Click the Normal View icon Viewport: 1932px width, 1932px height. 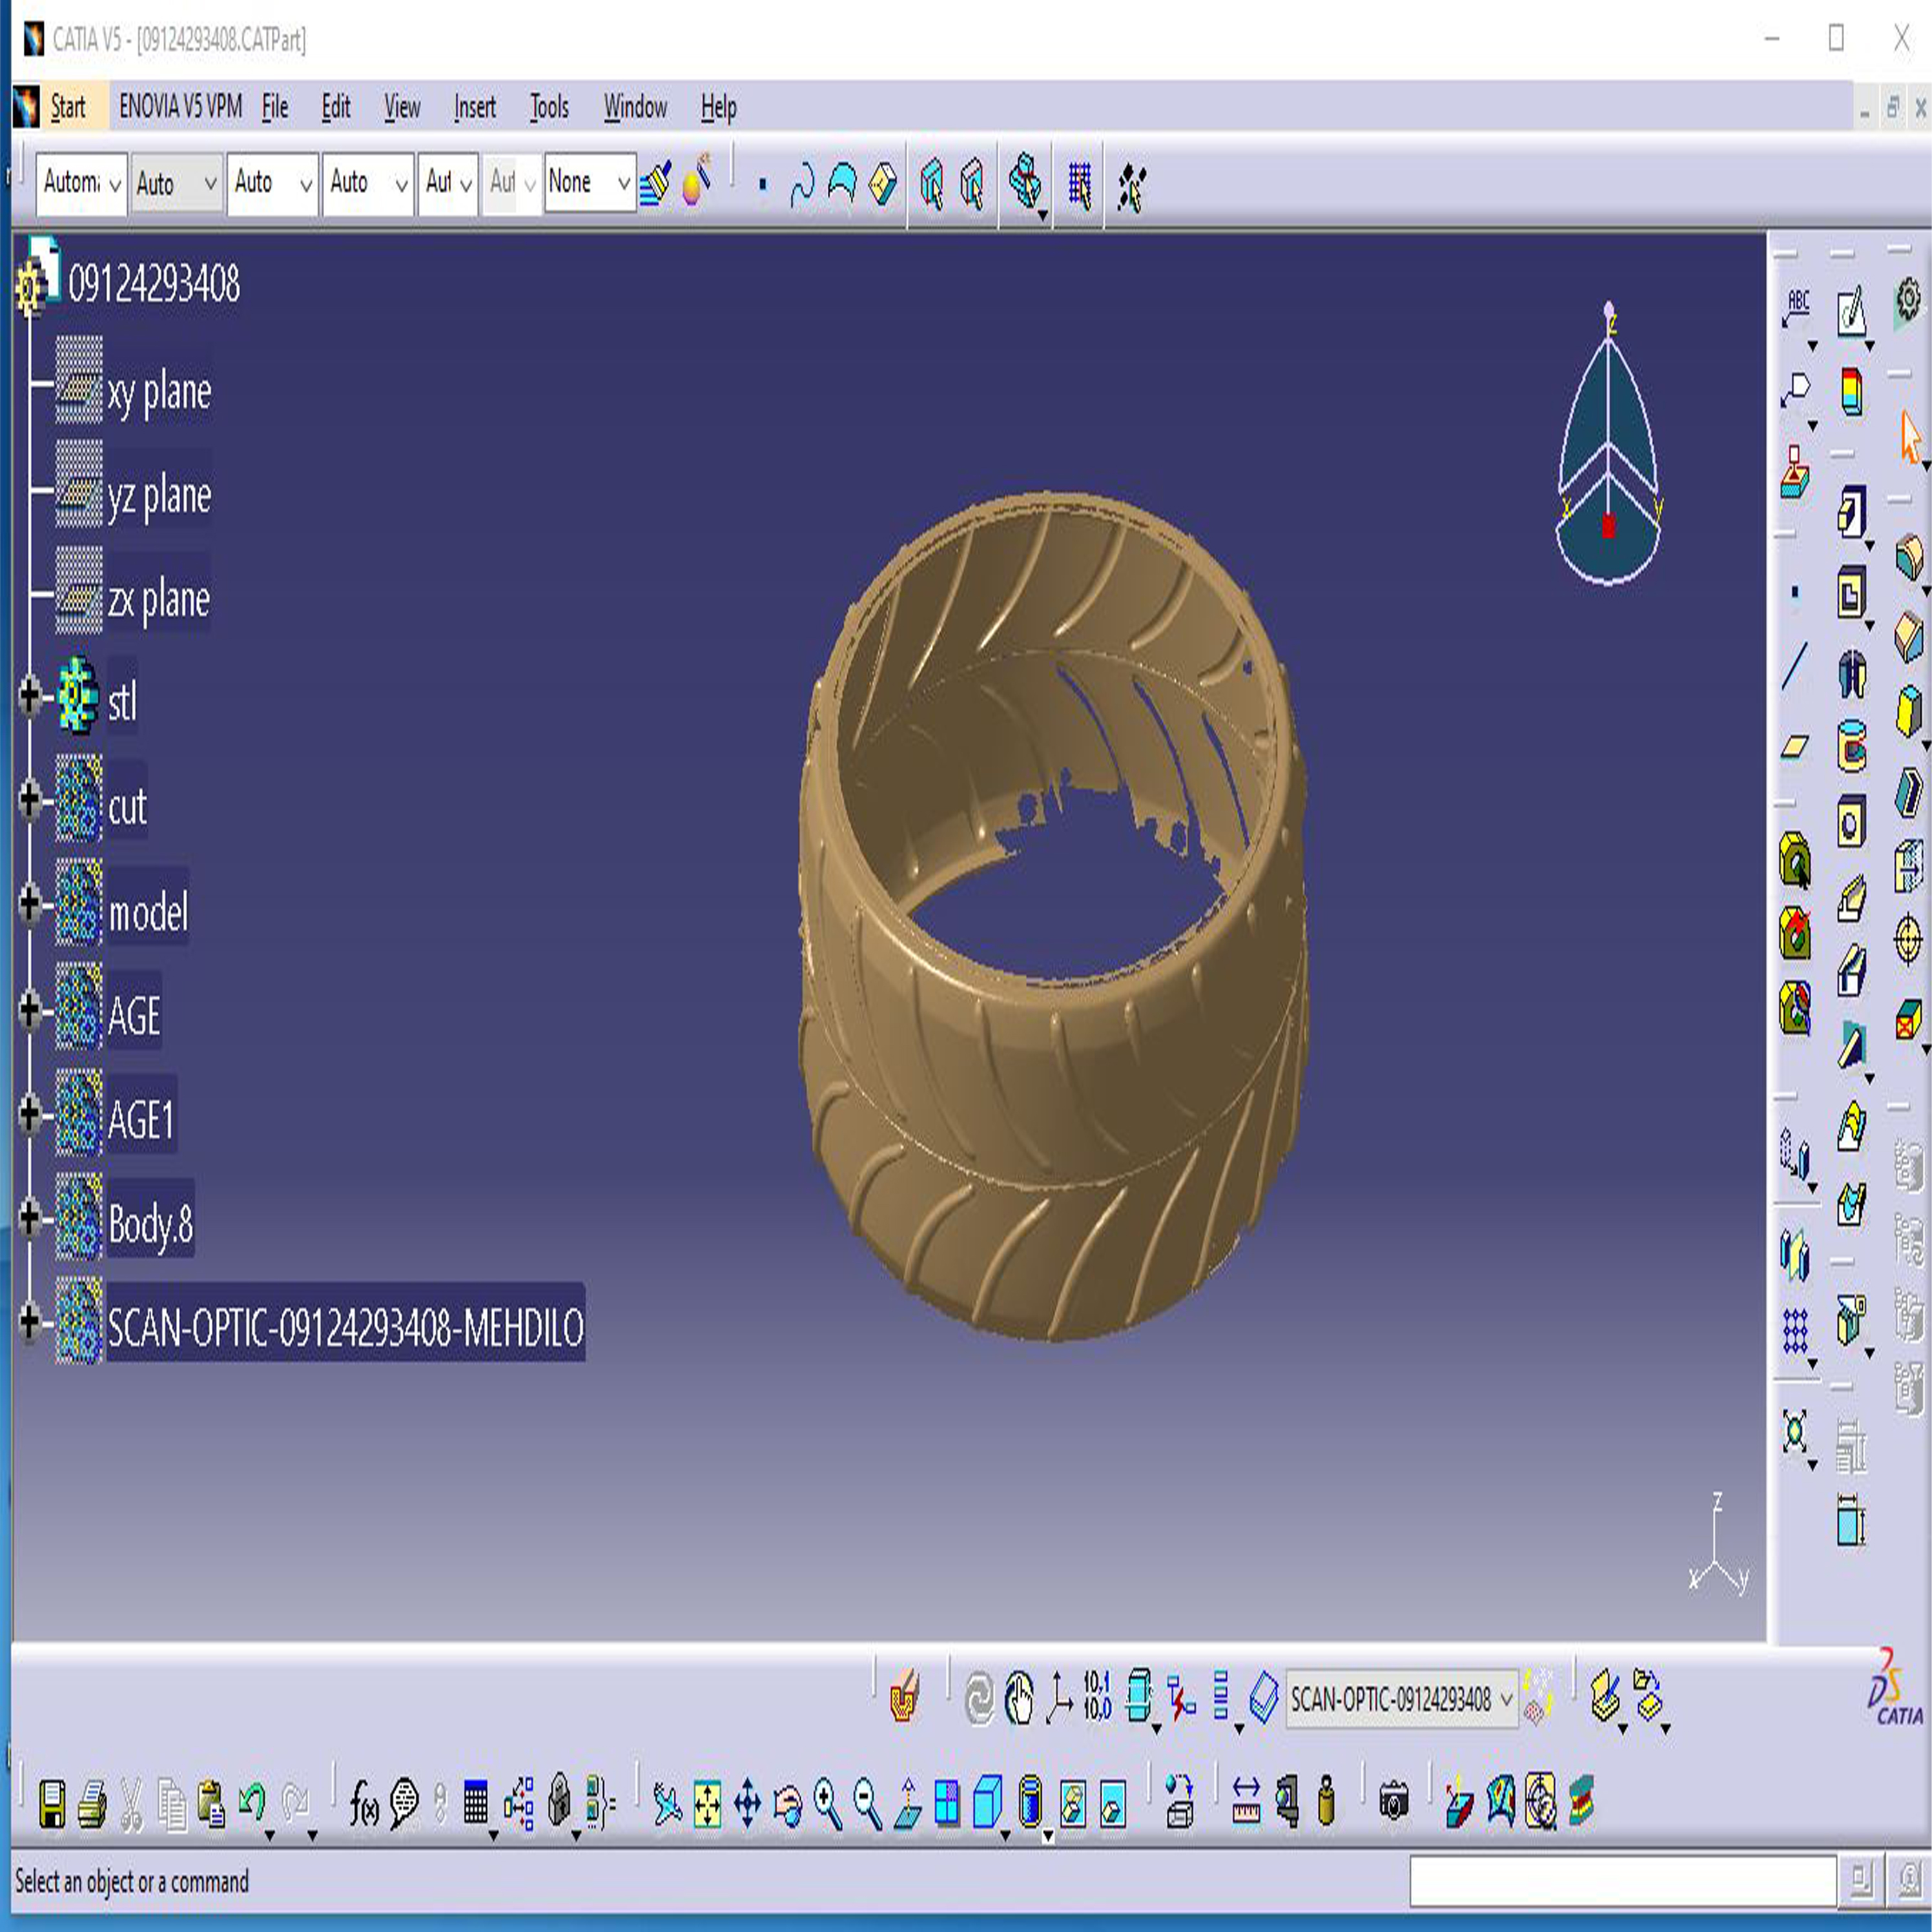click(x=907, y=1804)
